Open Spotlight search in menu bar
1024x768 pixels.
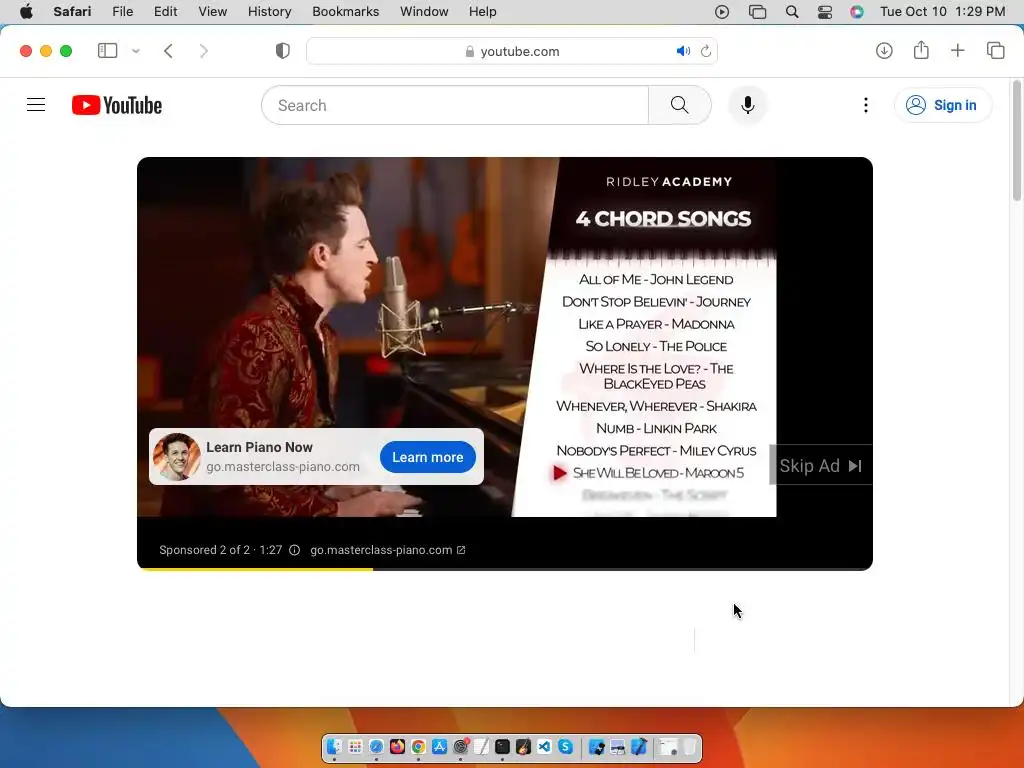coord(792,11)
